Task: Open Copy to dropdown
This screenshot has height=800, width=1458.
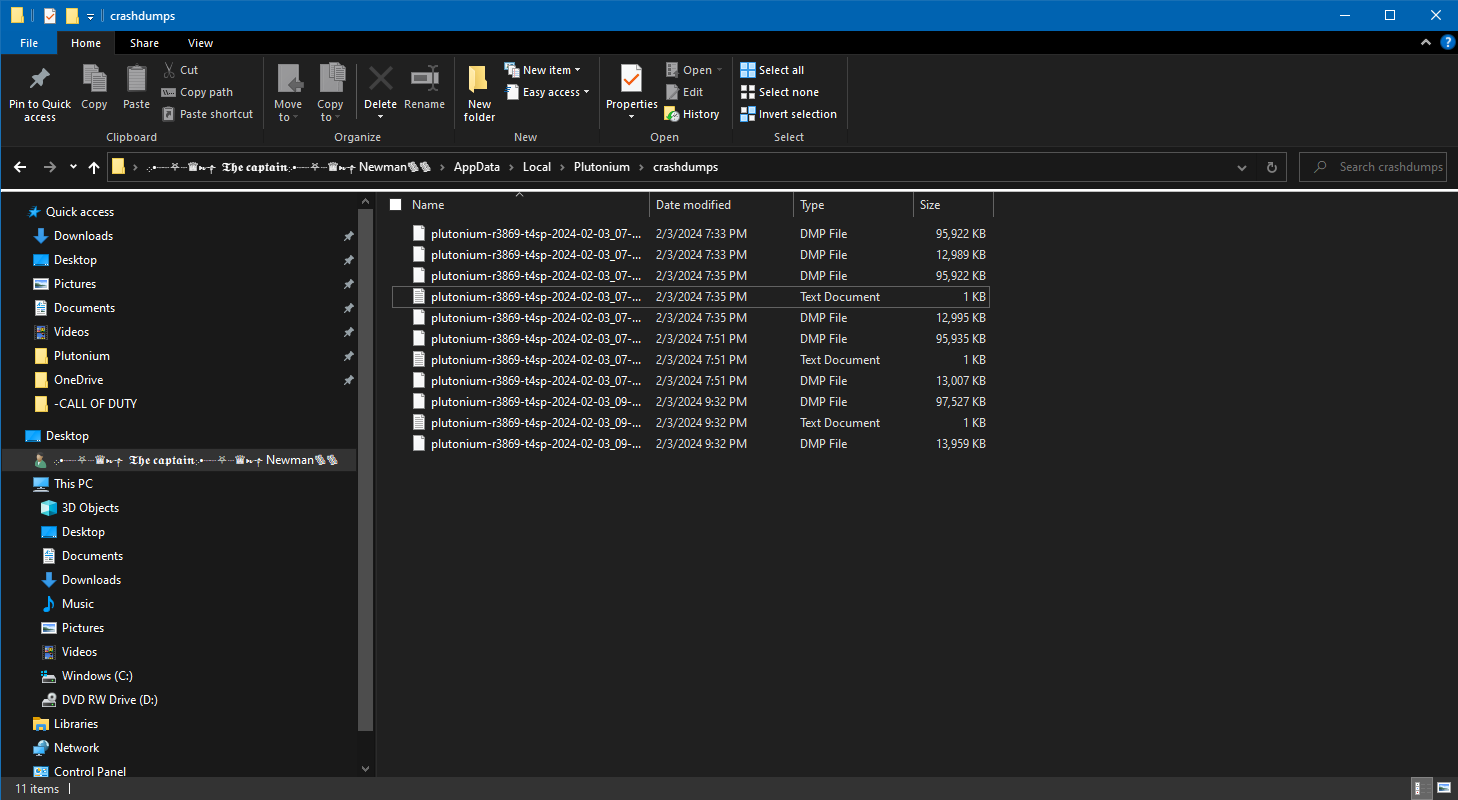Action: click(330, 110)
